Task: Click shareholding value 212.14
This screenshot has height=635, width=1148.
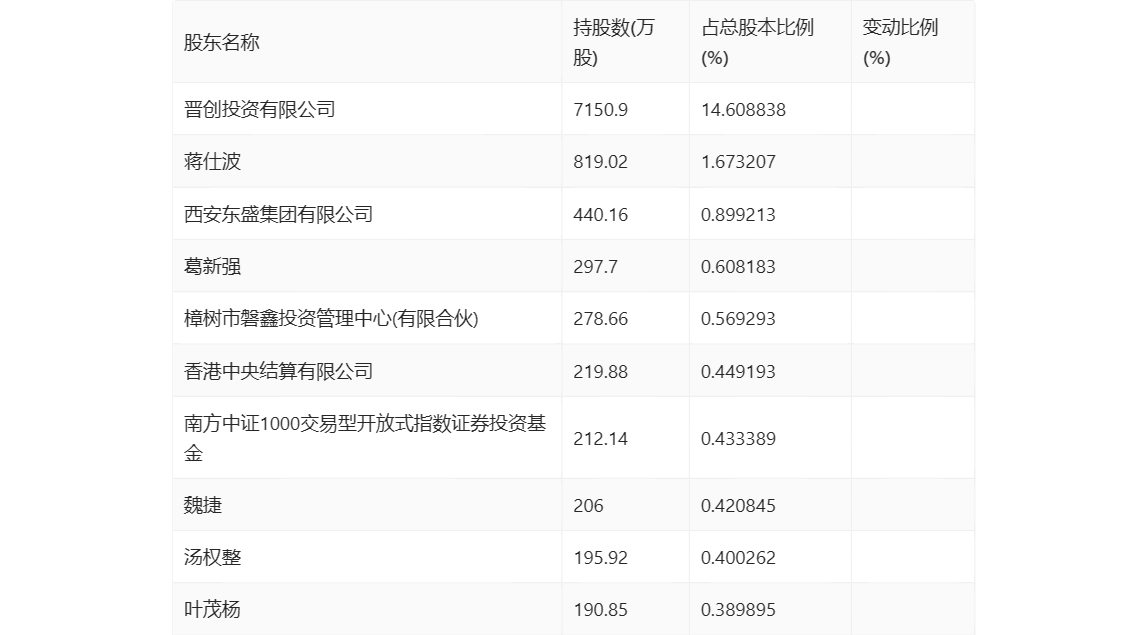Action: pyautogui.click(x=600, y=439)
